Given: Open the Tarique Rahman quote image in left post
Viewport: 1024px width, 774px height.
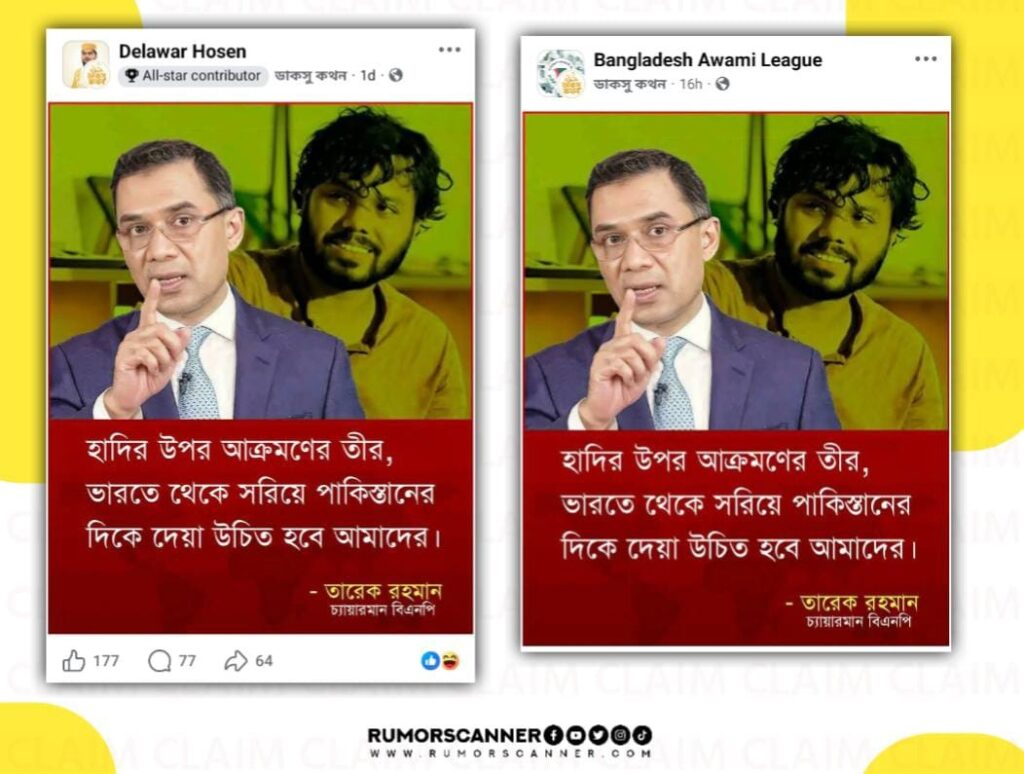Looking at the screenshot, I should [261, 368].
